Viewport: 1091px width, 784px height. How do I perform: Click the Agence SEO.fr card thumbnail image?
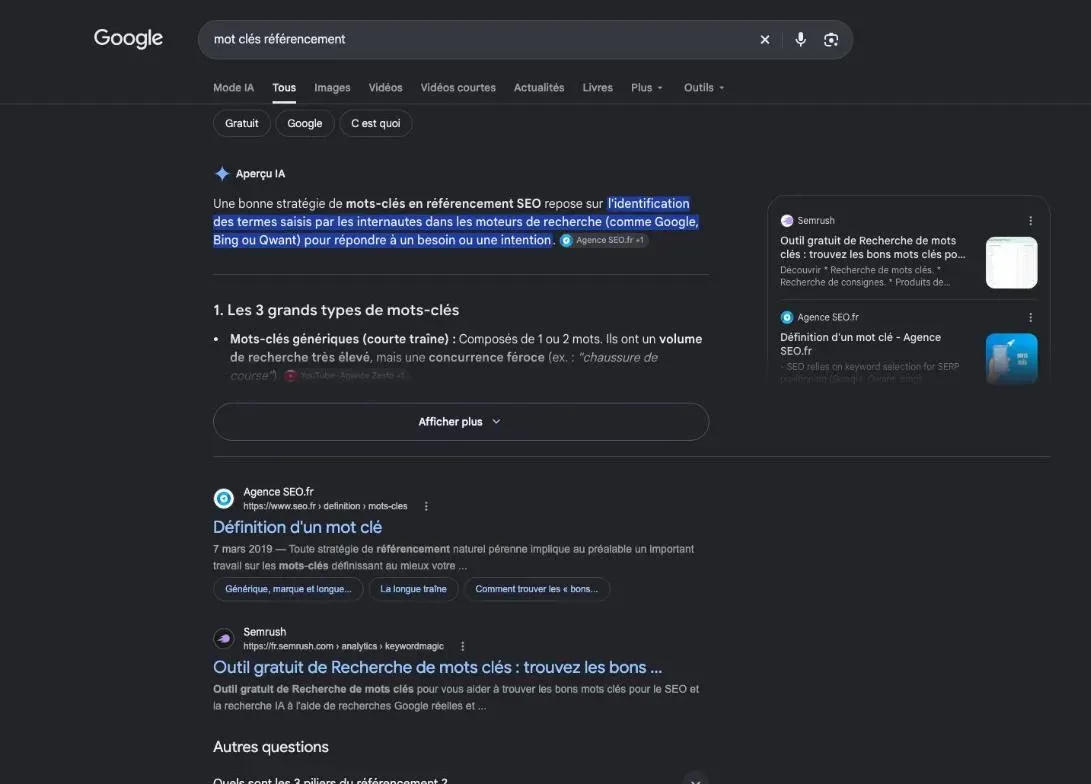[x=1012, y=358]
